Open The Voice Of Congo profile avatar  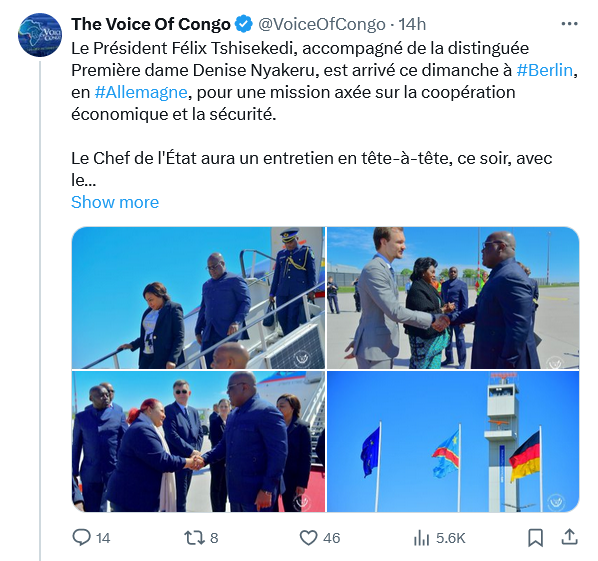pos(40,34)
